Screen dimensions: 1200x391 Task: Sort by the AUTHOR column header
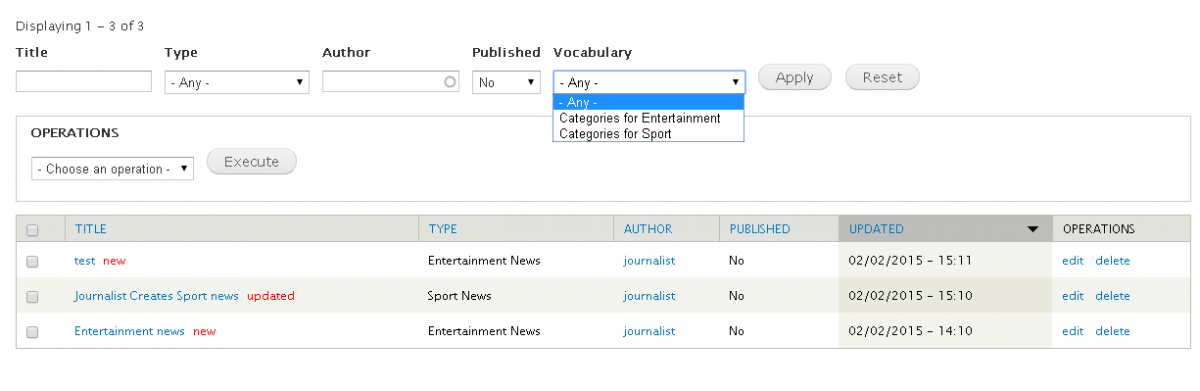click(648, 229)
